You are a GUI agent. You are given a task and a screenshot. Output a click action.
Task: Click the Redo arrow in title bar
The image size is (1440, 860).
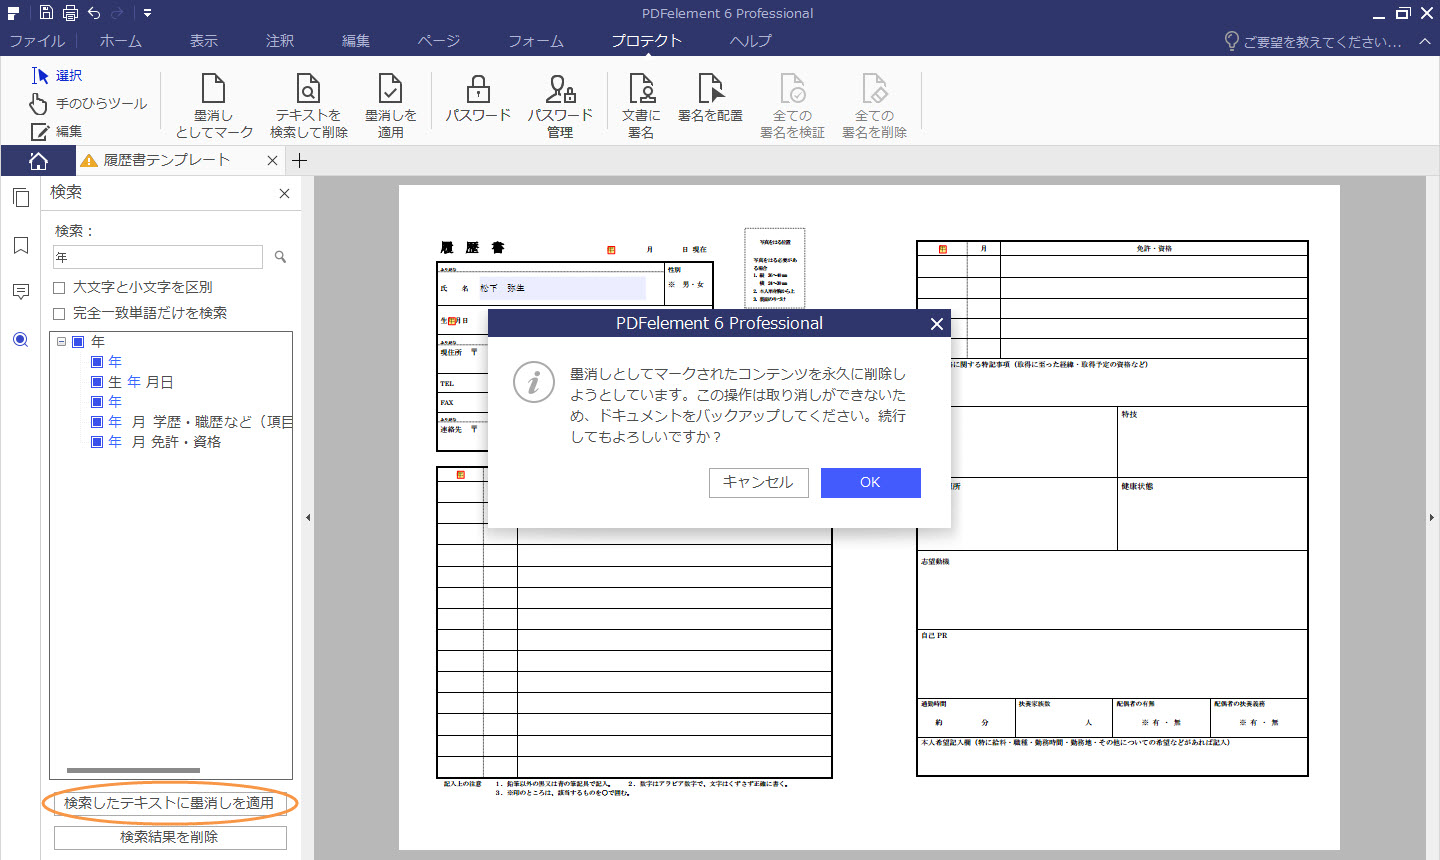118,13
